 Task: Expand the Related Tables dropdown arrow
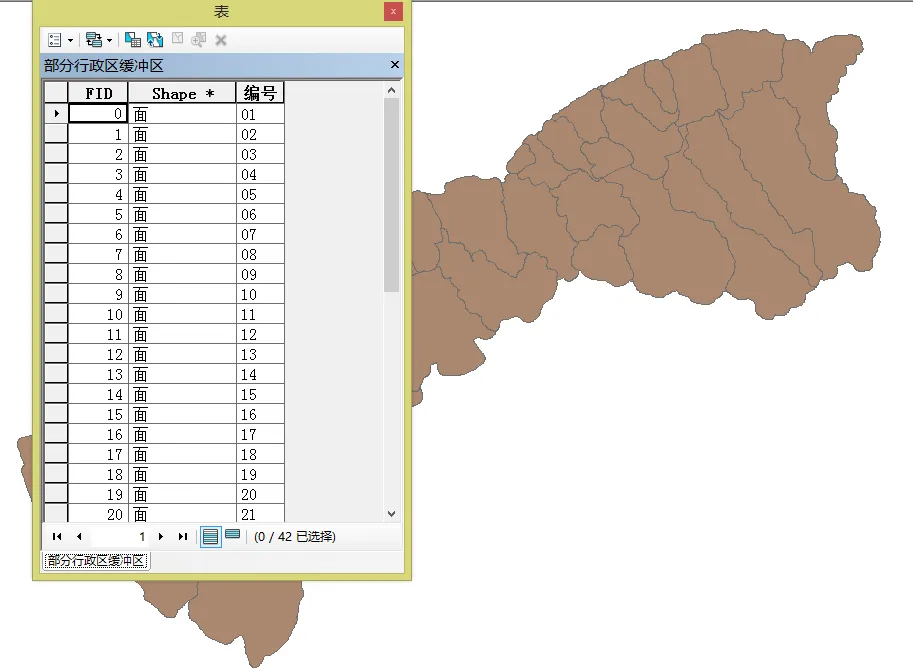coord(109,40)
